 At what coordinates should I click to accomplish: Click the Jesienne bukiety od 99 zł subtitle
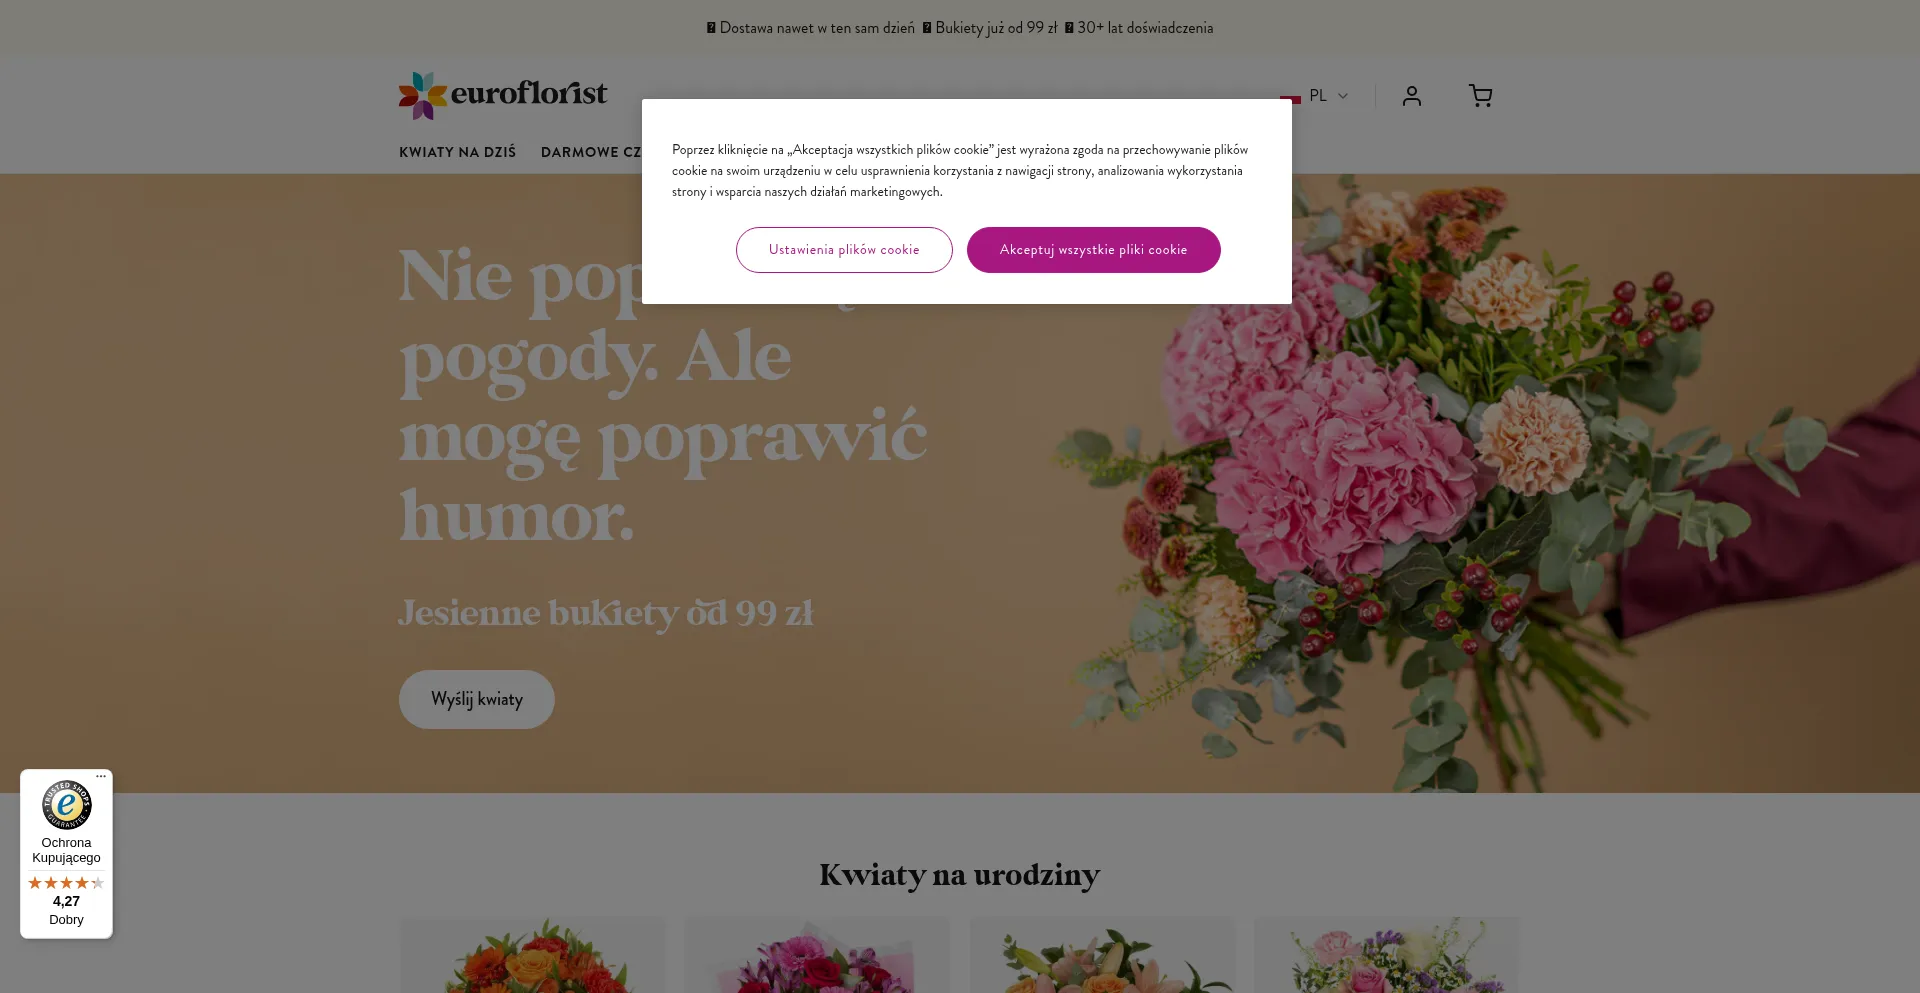click(605, 613)
